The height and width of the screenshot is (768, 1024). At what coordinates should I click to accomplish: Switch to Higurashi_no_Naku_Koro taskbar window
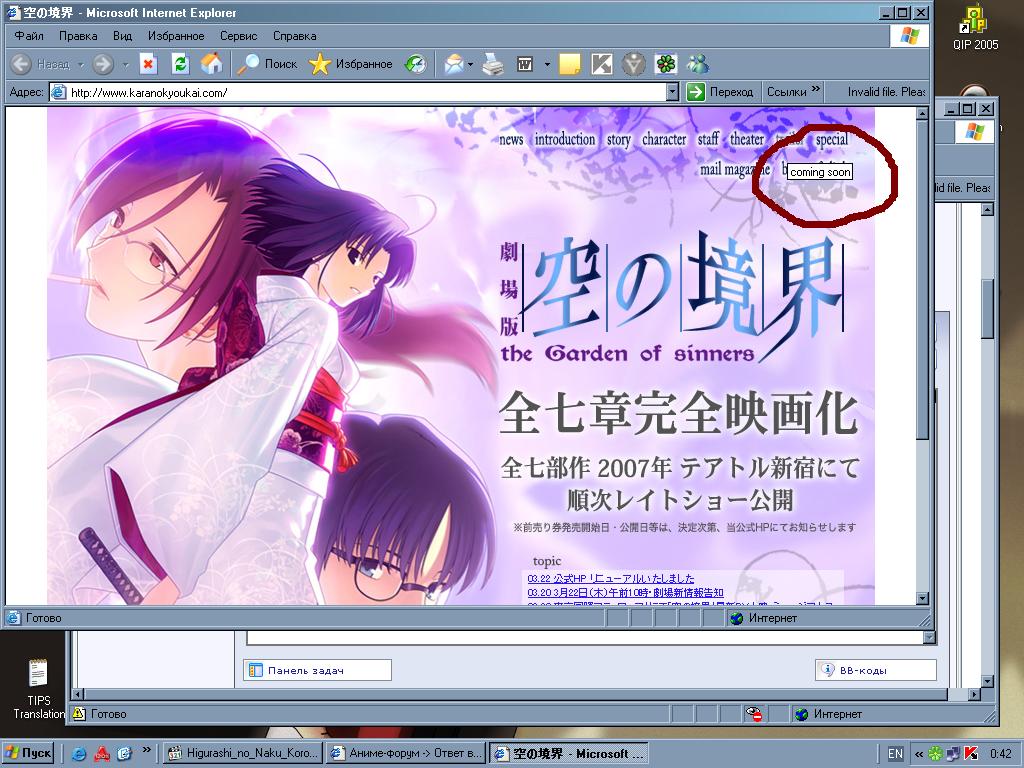243,753
